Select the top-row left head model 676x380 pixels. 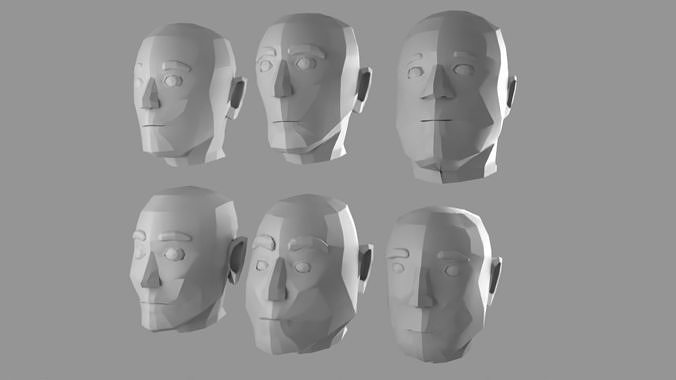click(190, 95)
